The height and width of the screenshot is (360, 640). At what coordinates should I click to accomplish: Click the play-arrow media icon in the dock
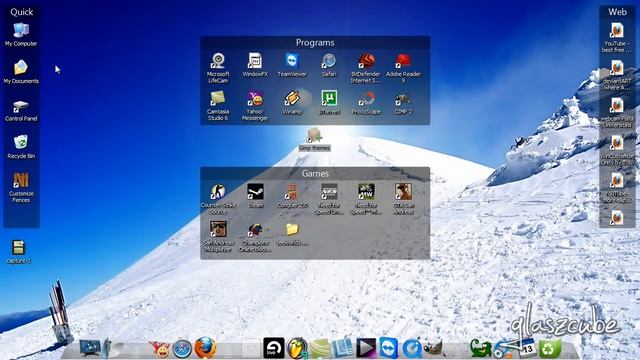click(366, 348)
